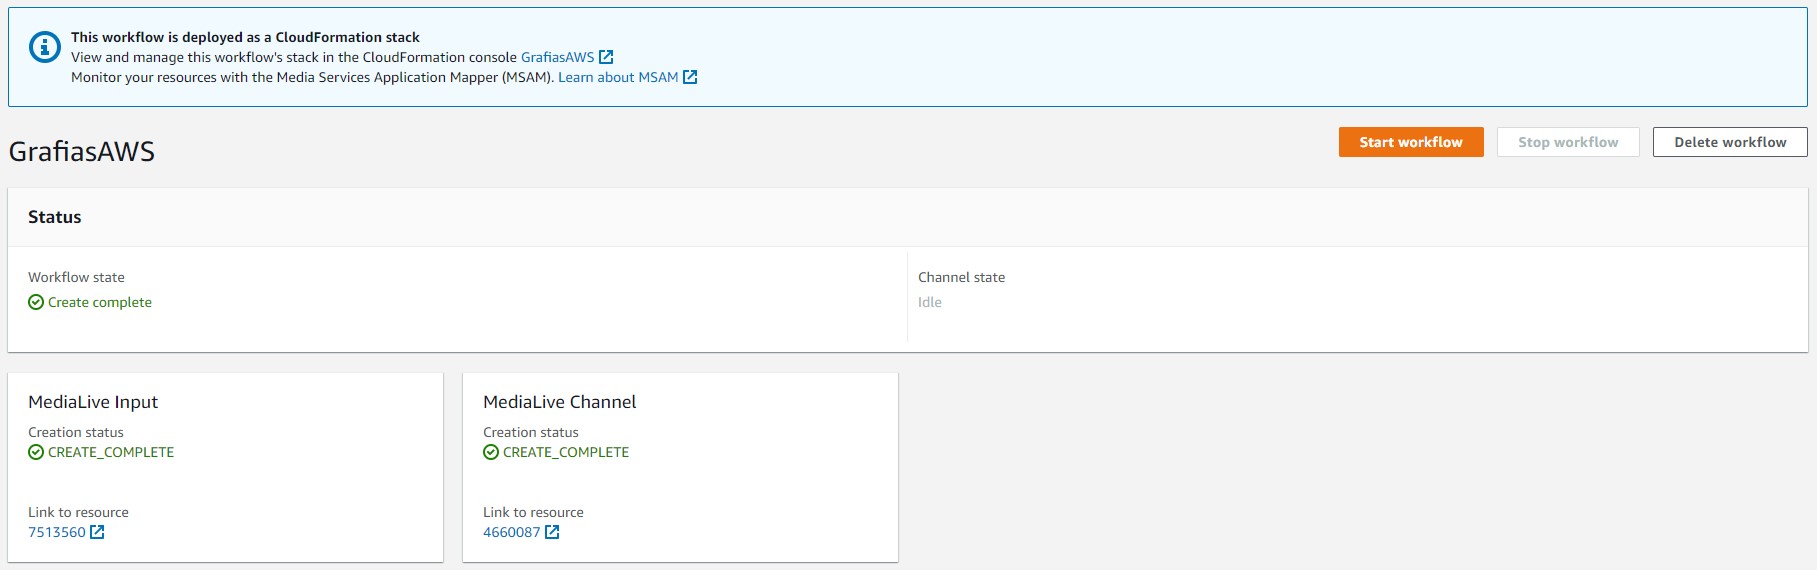Start the workflow with the orange button
1817x570 pixels.
pos(1411,142)
